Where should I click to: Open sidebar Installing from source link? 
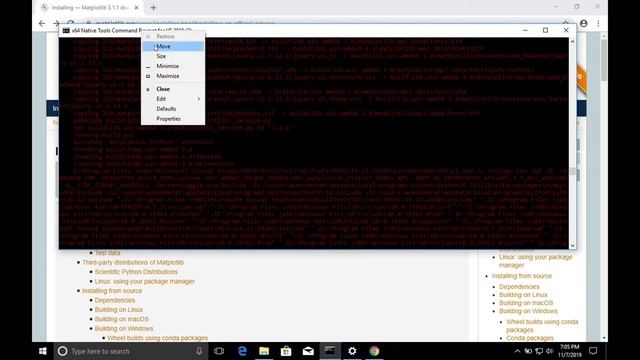pyautogui.click(x=522, y=276)
